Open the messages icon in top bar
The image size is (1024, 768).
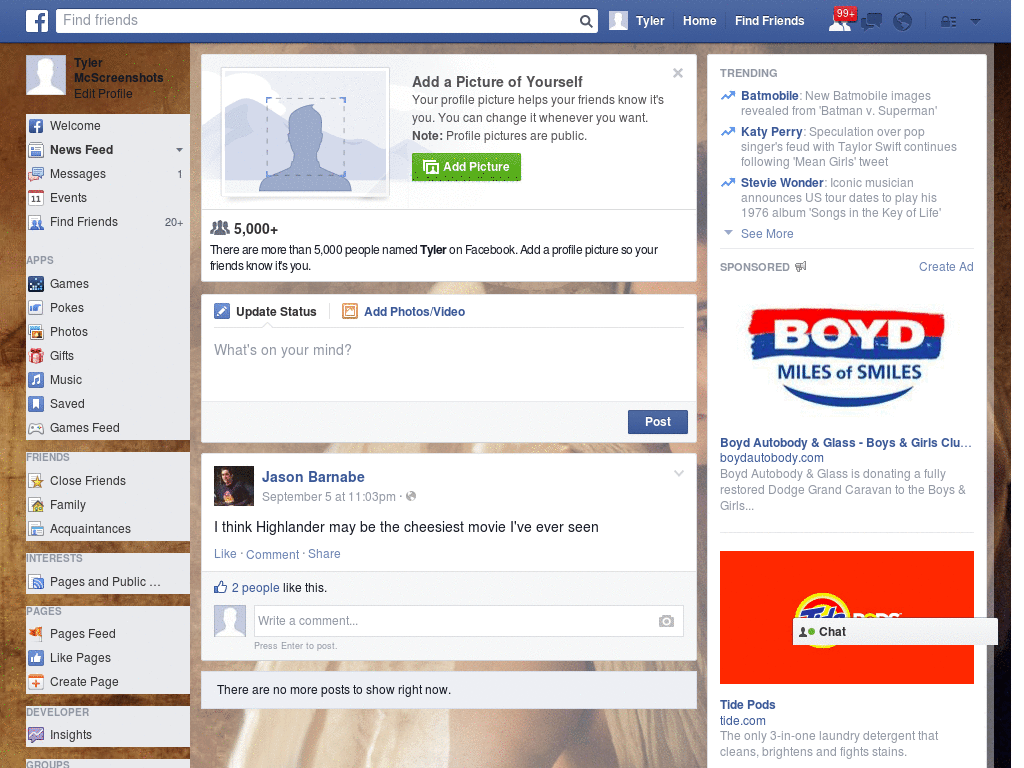tap(871, 22)
